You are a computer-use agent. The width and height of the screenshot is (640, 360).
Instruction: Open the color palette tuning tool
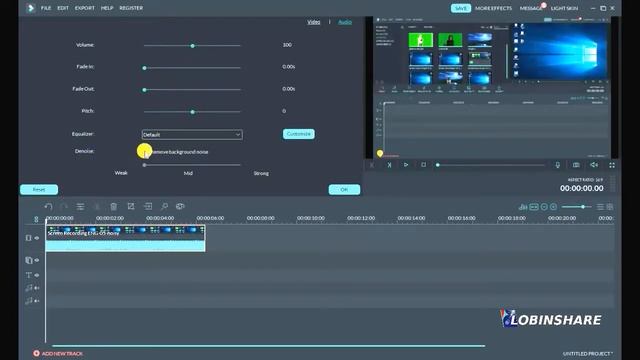(180, 207)
